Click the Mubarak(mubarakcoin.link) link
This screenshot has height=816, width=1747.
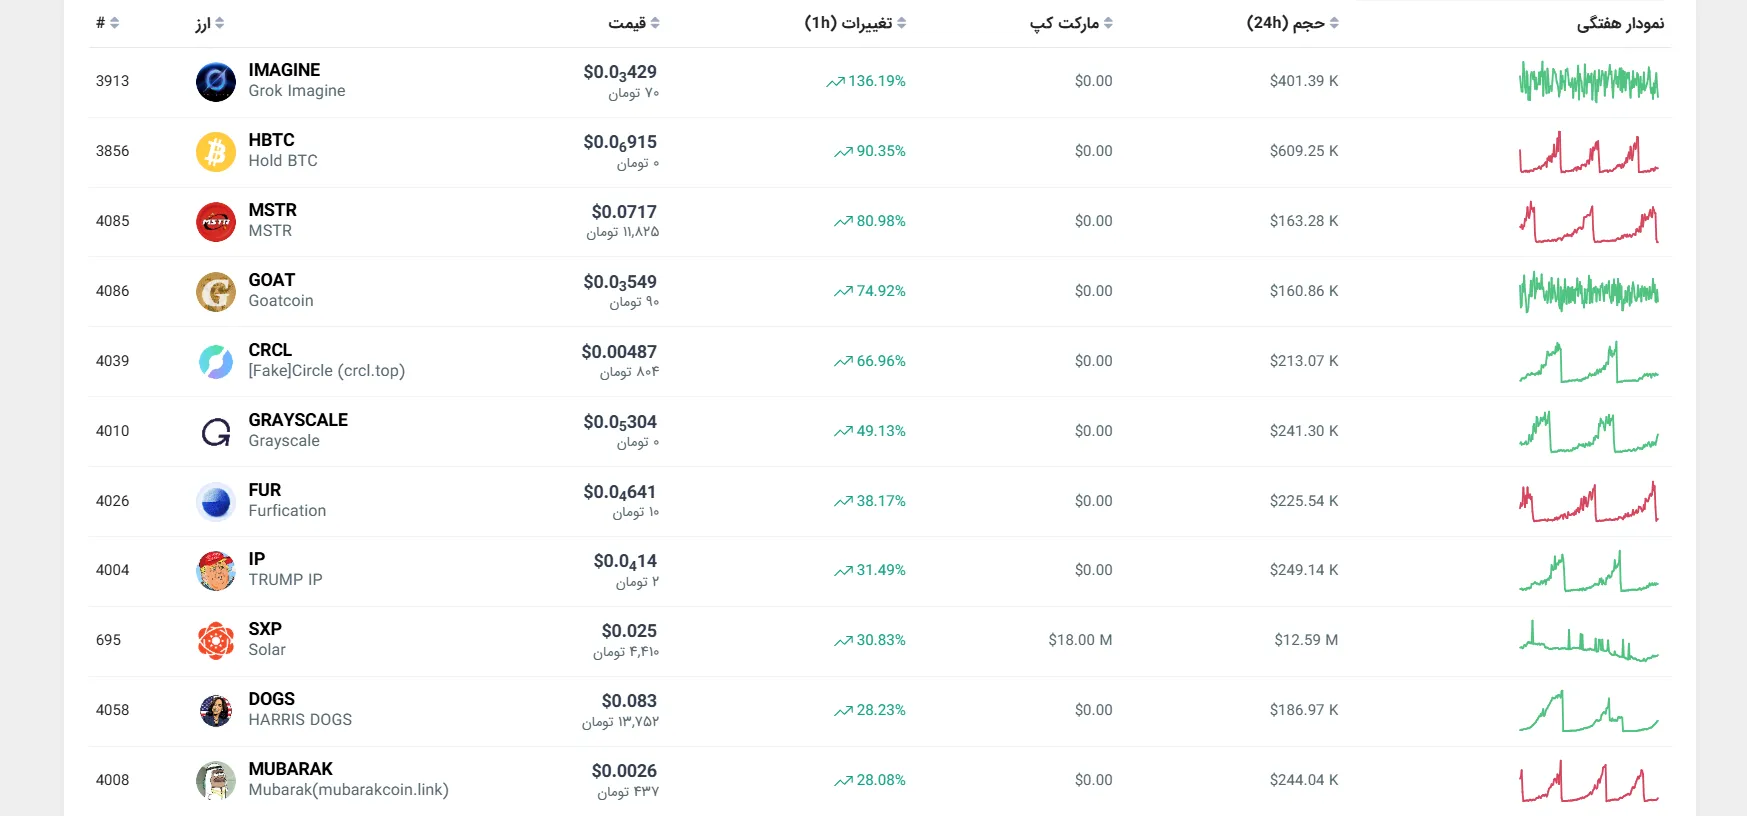pyautogui.click(x=348, y=789)
